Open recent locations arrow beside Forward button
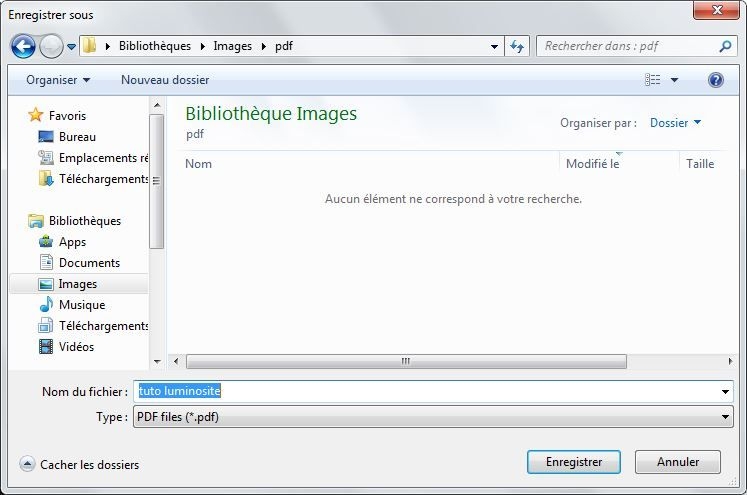The image size is (747, 495). tap(71, 47)
